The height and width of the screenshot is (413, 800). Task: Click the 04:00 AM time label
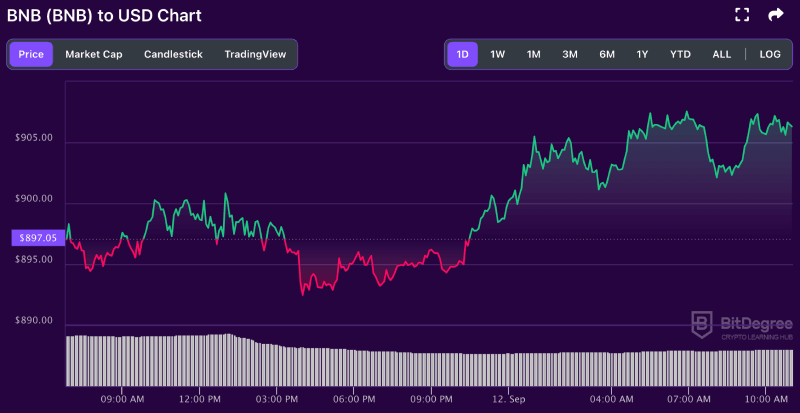(x=611, y=397)
